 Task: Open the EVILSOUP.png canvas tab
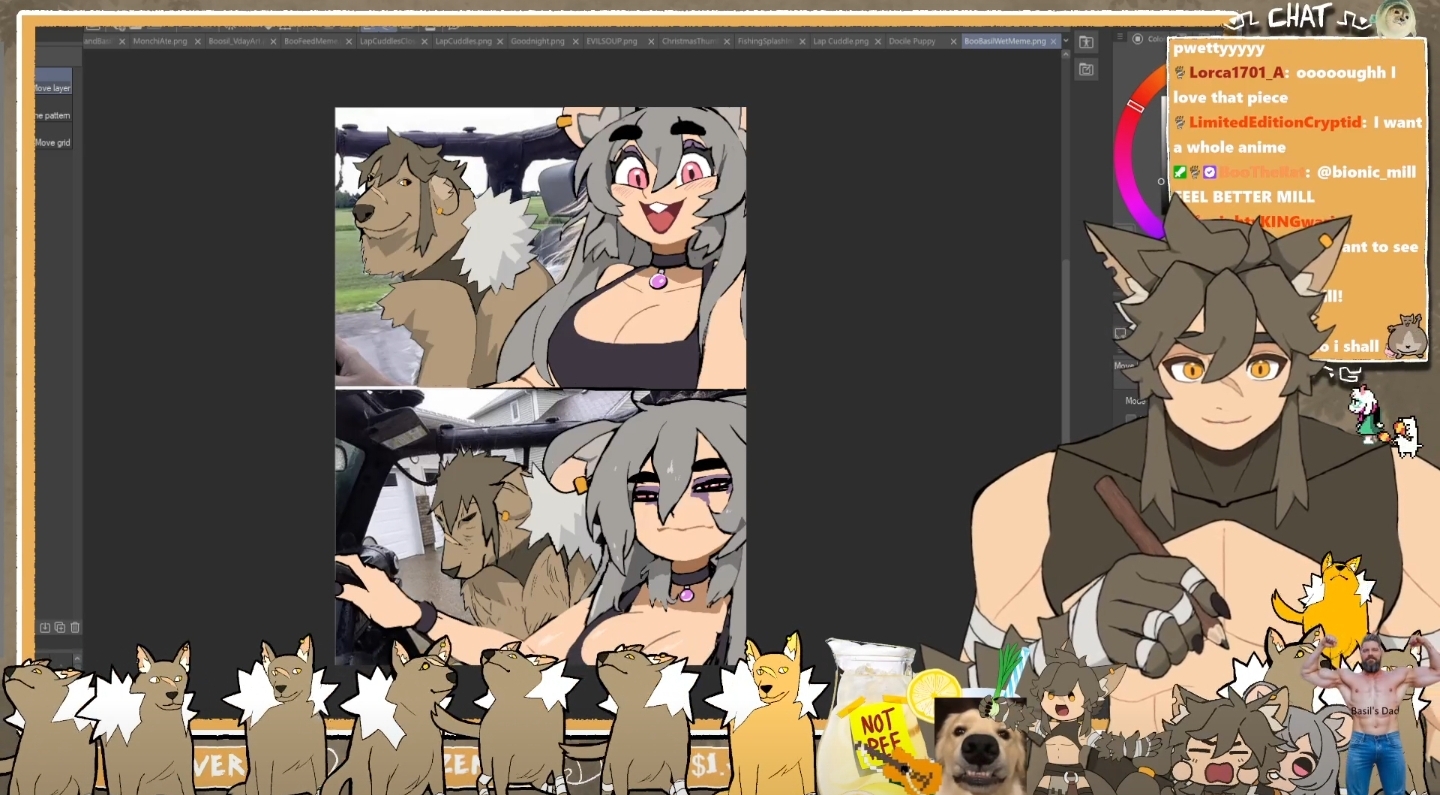(x=613, y=41)
